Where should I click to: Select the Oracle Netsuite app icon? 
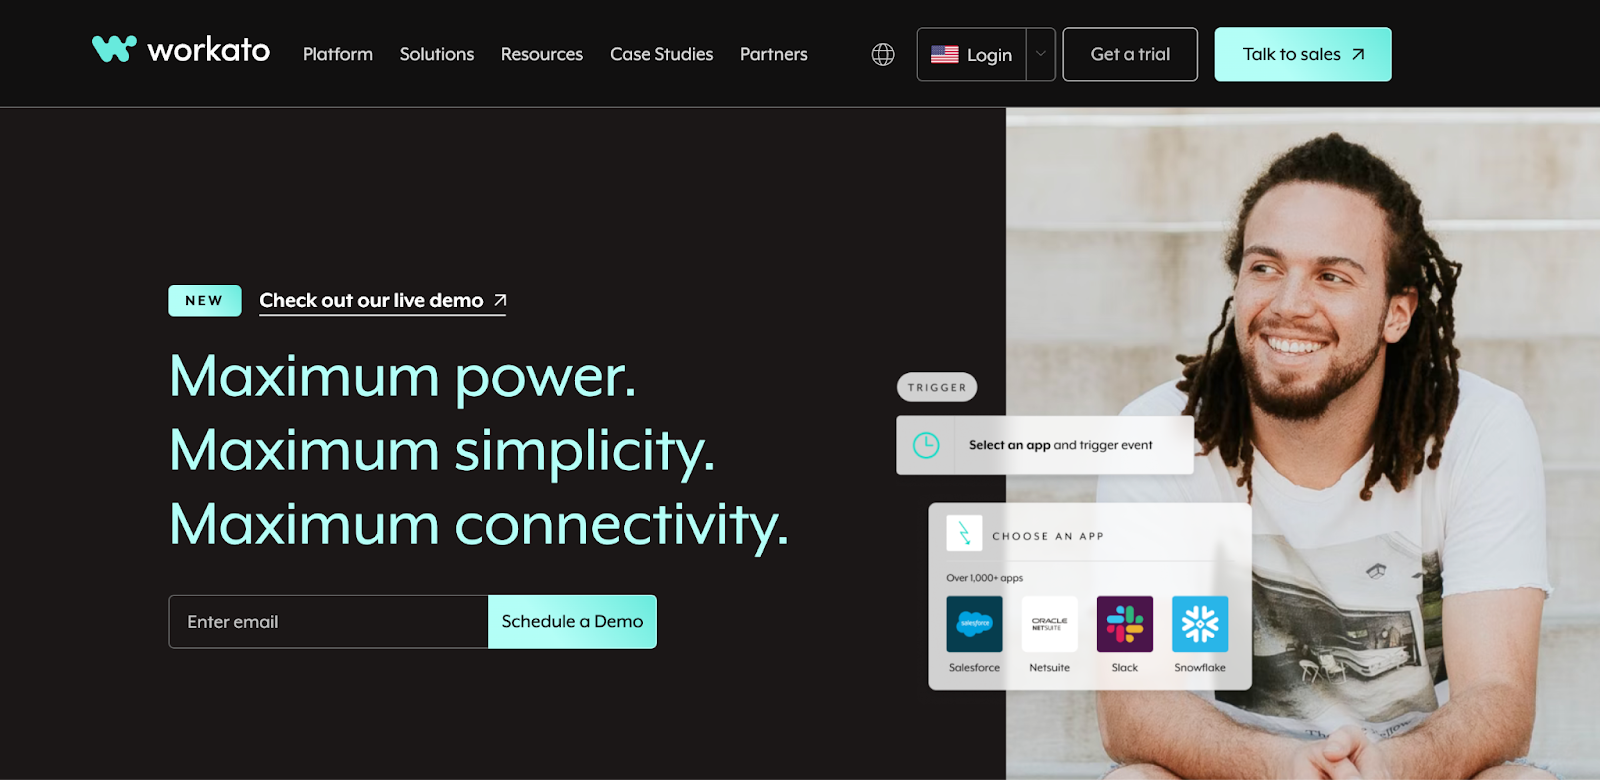tap(1050, 624)
